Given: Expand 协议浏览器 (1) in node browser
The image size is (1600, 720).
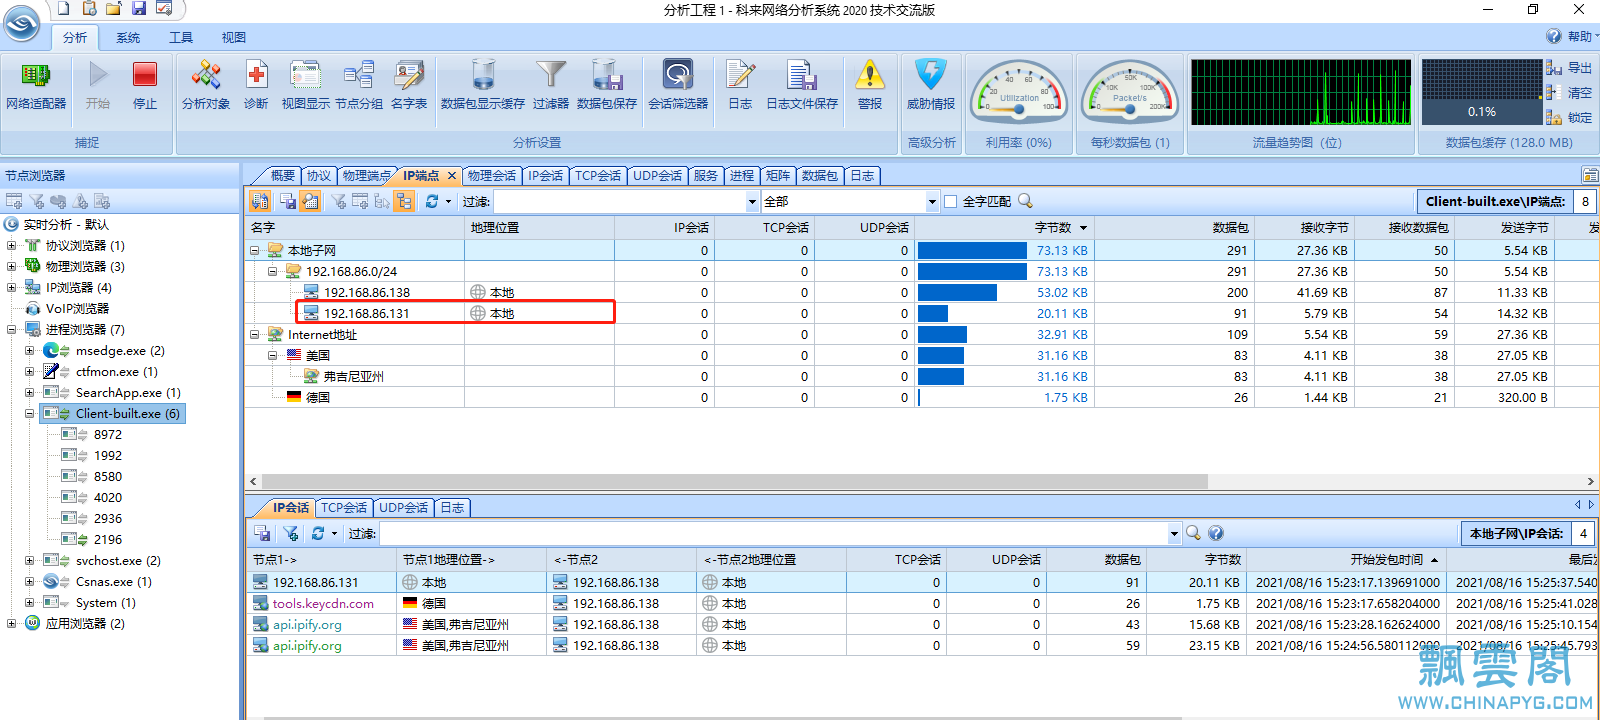Looking at the screenshot, I should tap(12, 246).
